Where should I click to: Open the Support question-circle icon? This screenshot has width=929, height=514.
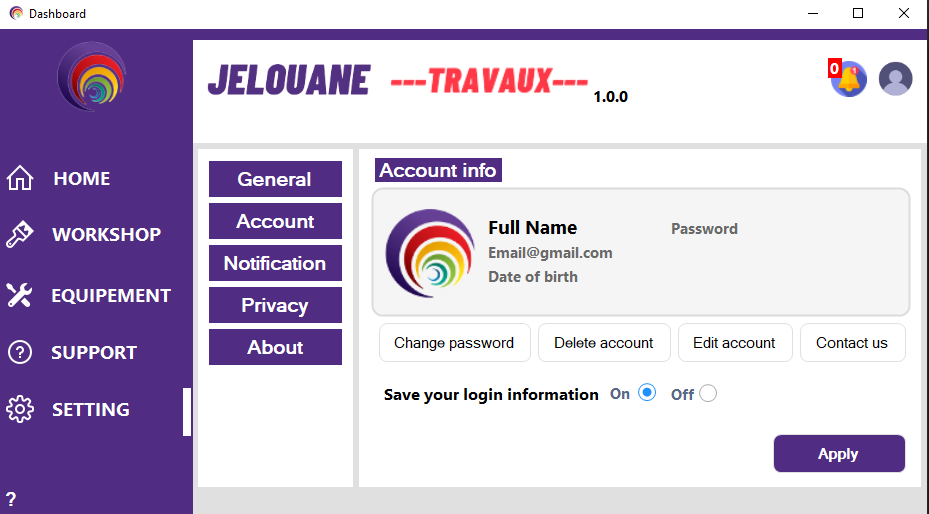point(20,352)
